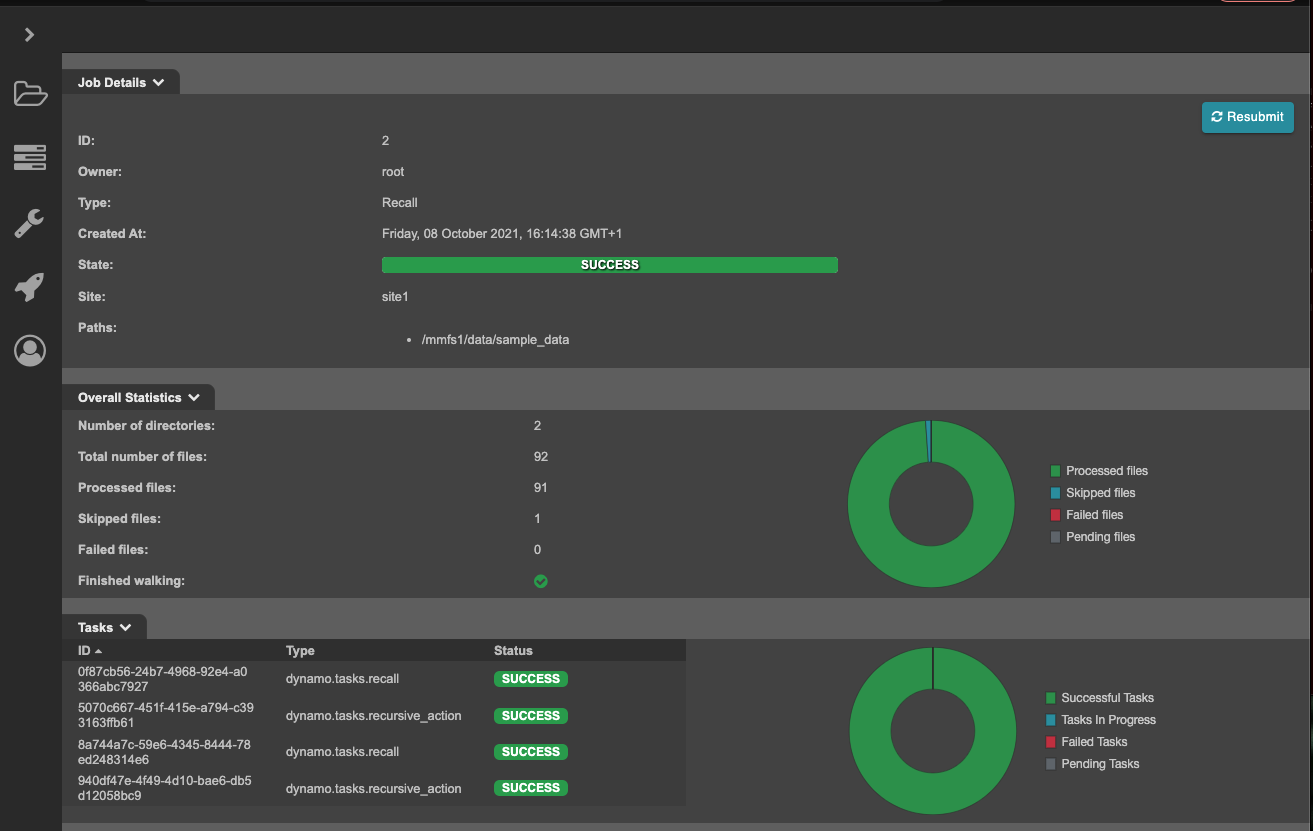
Task: Open the wrench settings icon
Action: tap(30, 223)
